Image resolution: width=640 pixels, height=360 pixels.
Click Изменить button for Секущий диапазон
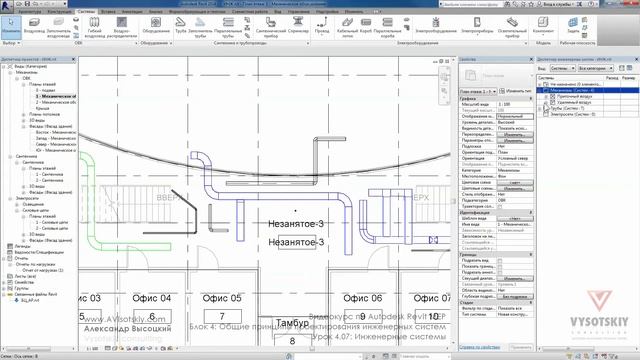click(x=515, y=278)
